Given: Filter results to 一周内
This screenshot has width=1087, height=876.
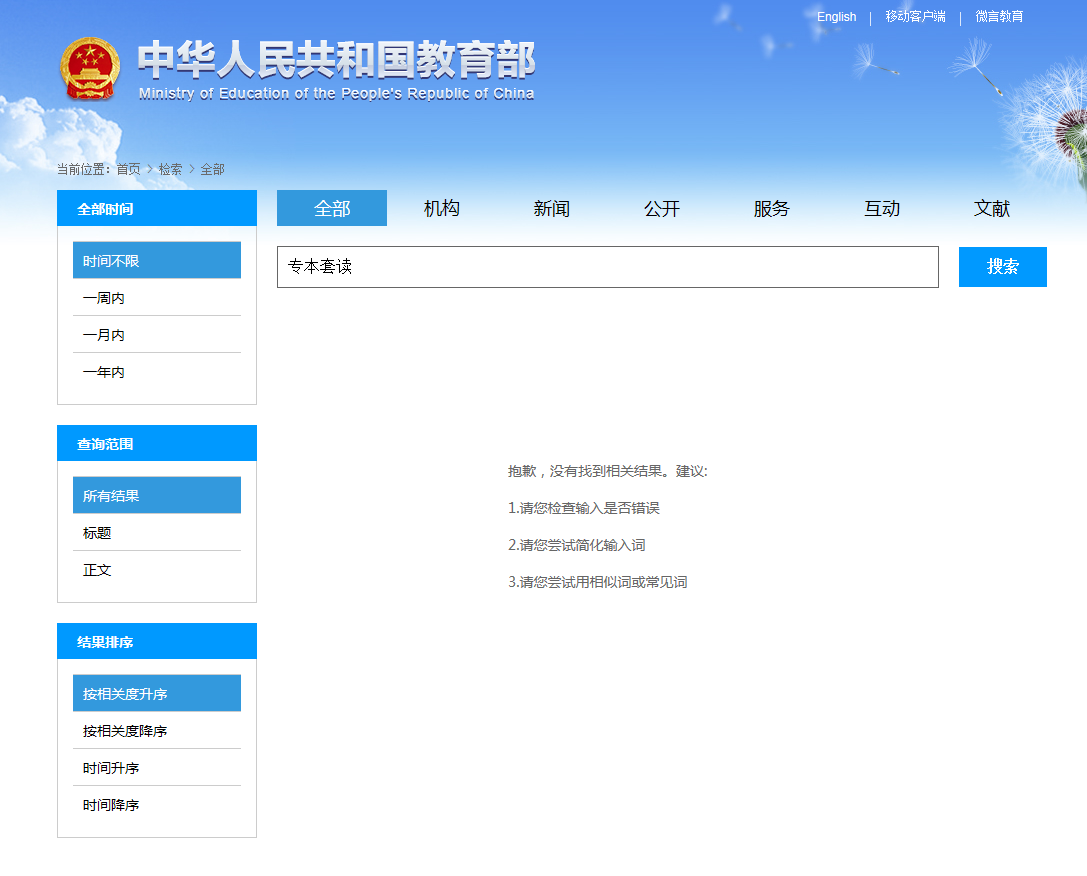Looking at the screenshot, I should 157,298.
